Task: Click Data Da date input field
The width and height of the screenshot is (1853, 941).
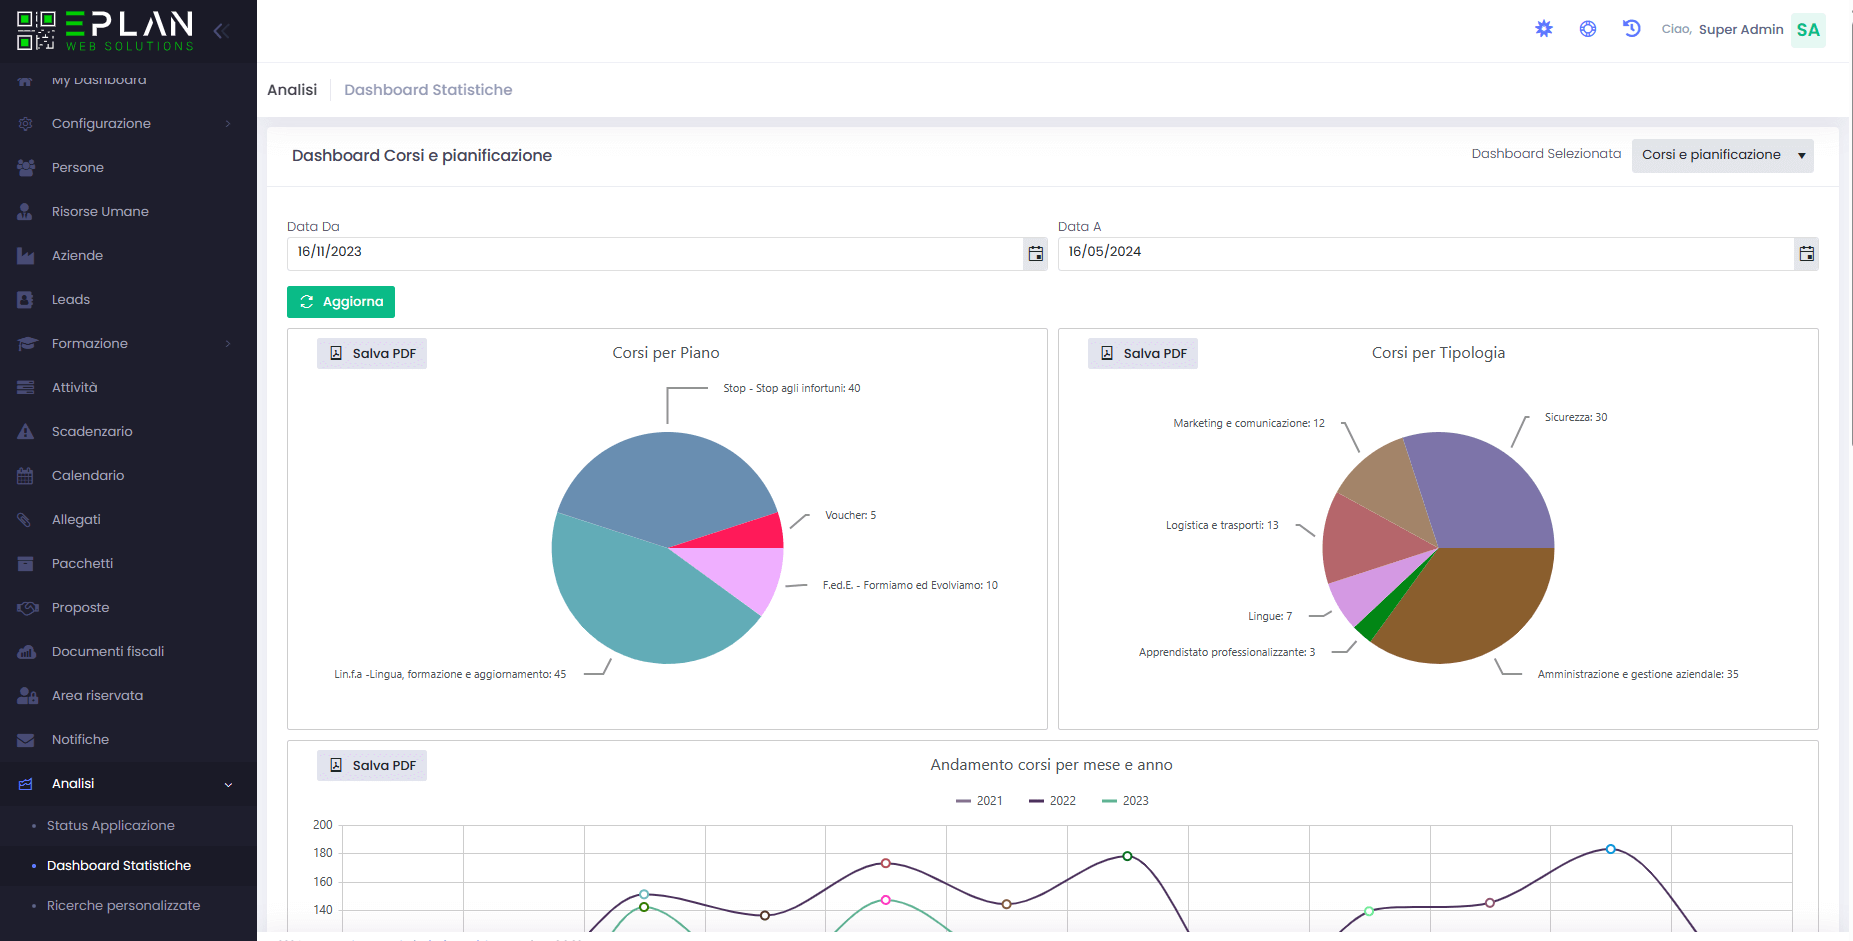Action: pos(656,254)
